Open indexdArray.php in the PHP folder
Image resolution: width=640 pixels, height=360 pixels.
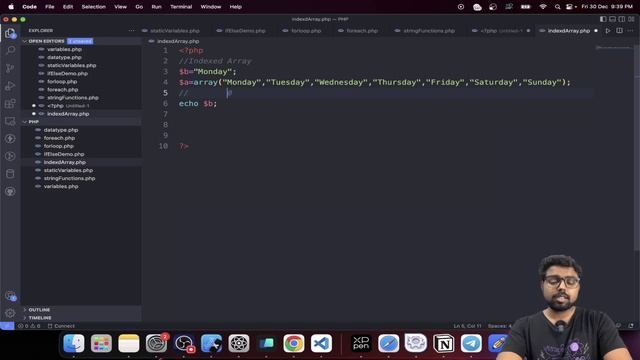pyautogui.click(x=64, y=162)
